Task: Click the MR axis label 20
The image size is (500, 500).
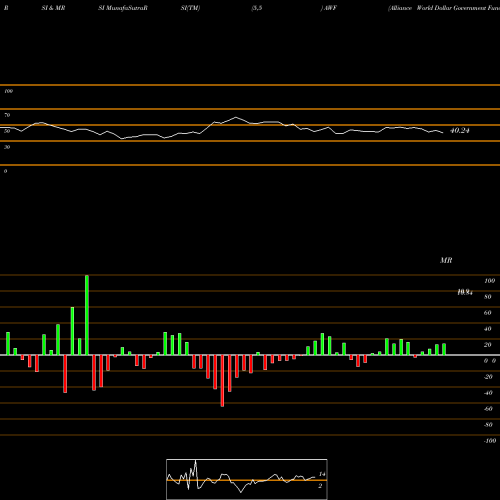Action: point(488,345)
